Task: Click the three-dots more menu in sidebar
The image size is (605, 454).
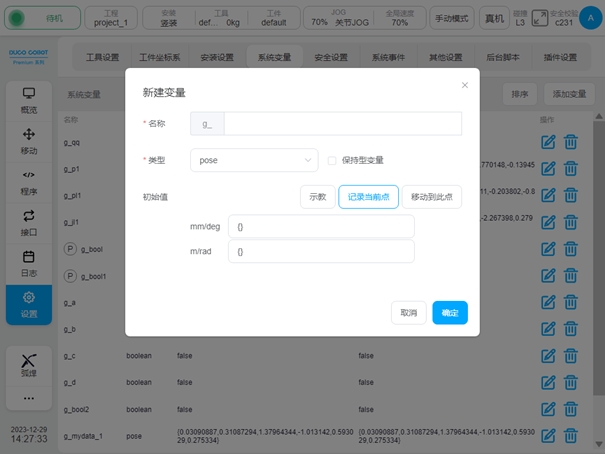Action: 29,399
